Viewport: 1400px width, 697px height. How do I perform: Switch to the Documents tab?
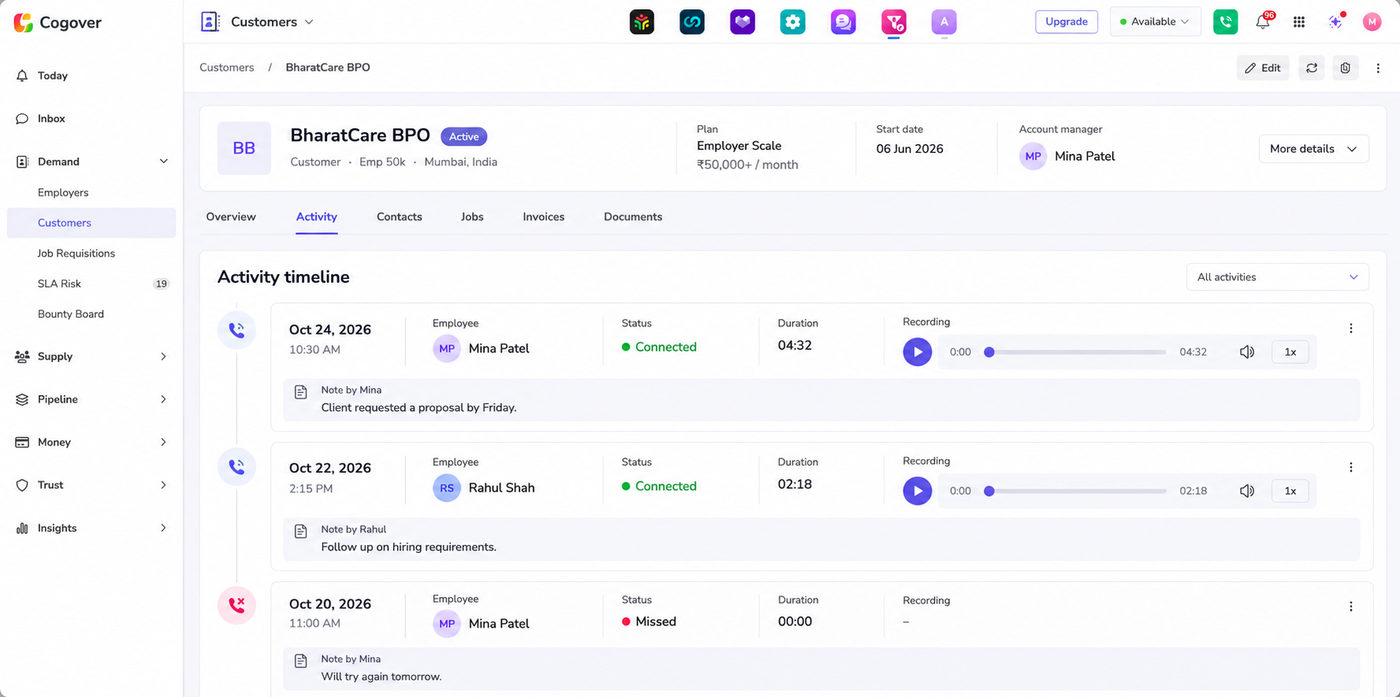[633, 217]
